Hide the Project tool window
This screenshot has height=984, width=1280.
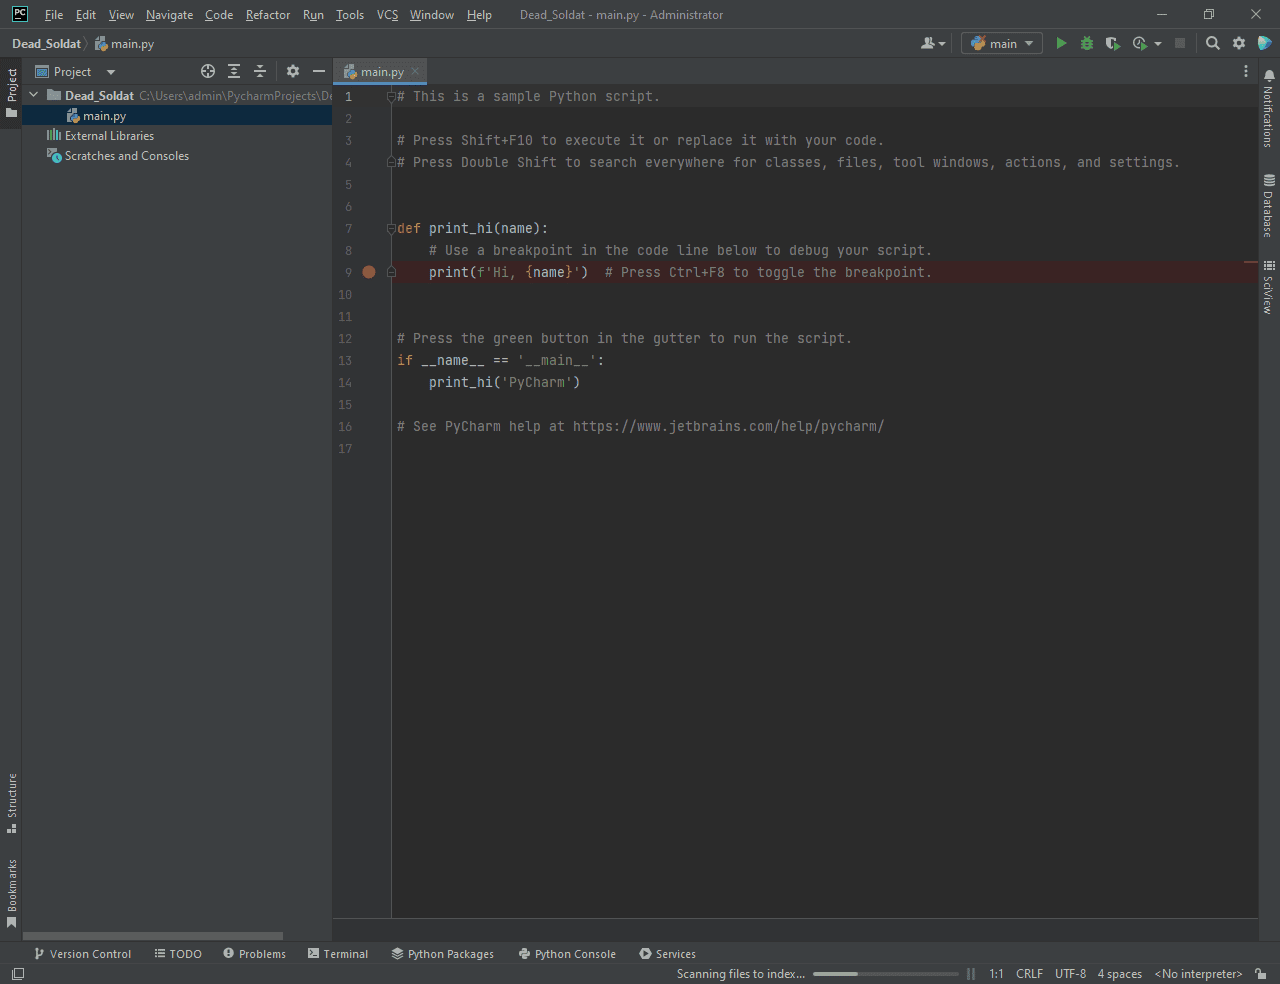[319, 71]
